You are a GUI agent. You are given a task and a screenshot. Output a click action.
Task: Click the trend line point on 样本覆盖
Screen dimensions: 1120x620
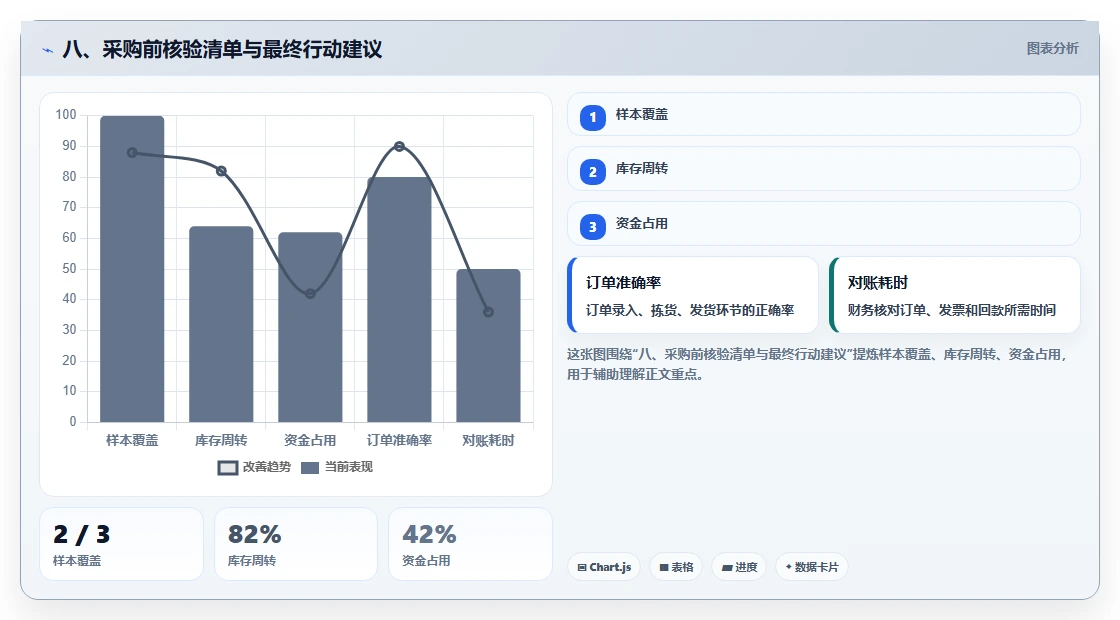coord(132,153)
